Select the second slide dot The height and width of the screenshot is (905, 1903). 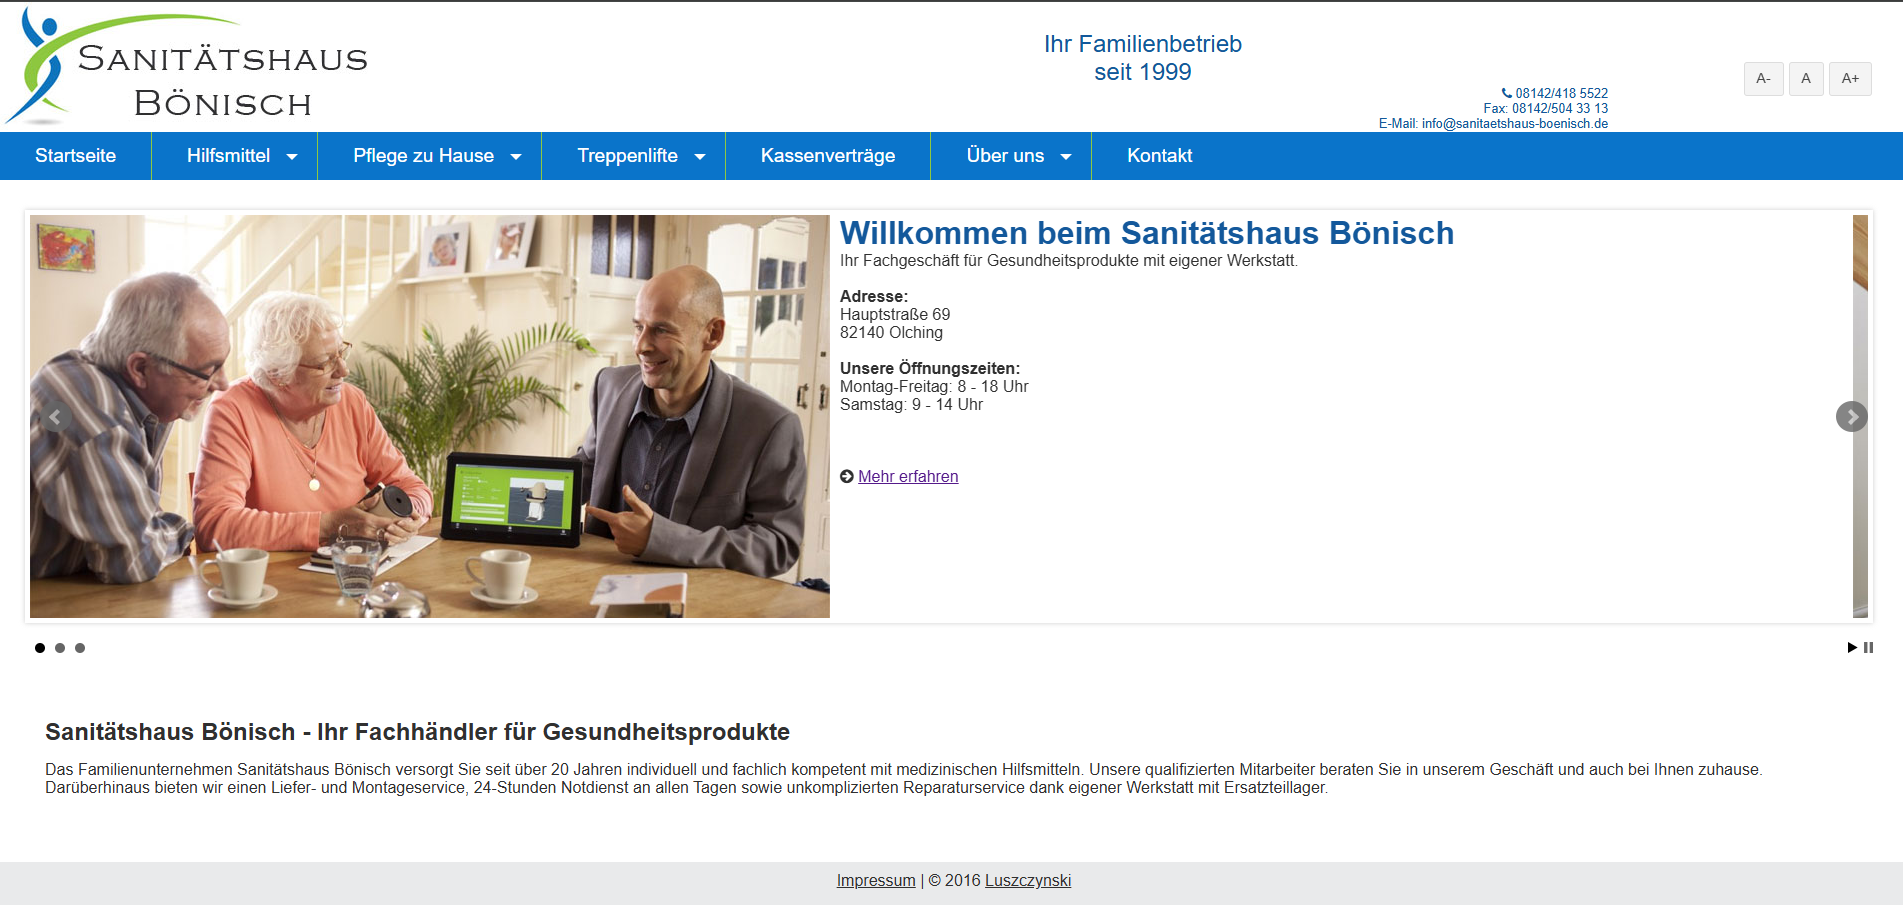[x=60, y=648]
